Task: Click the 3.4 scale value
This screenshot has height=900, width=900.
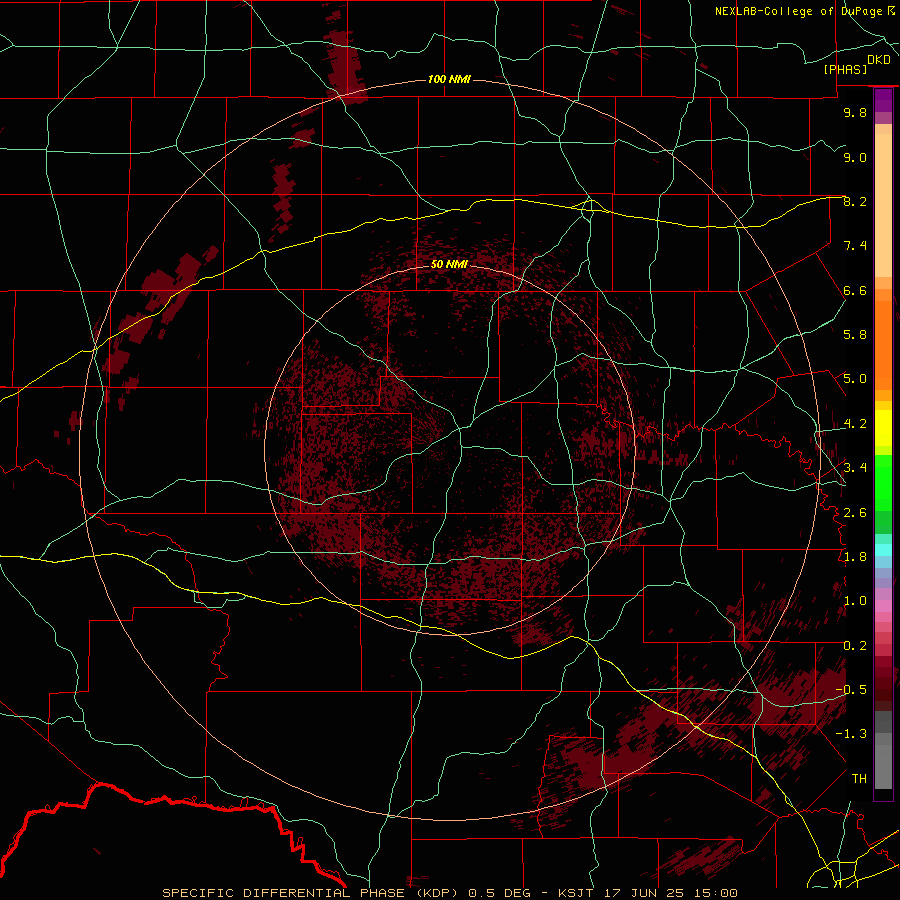Action: 855,467
